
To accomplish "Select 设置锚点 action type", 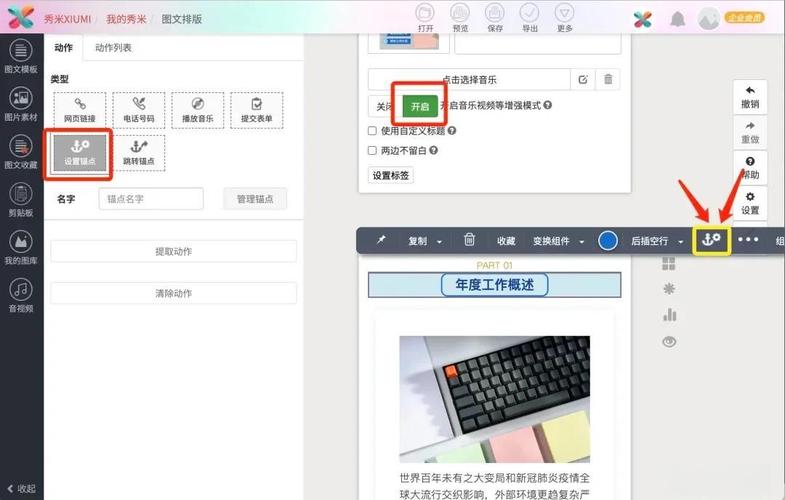I will (x=80, y=153).
